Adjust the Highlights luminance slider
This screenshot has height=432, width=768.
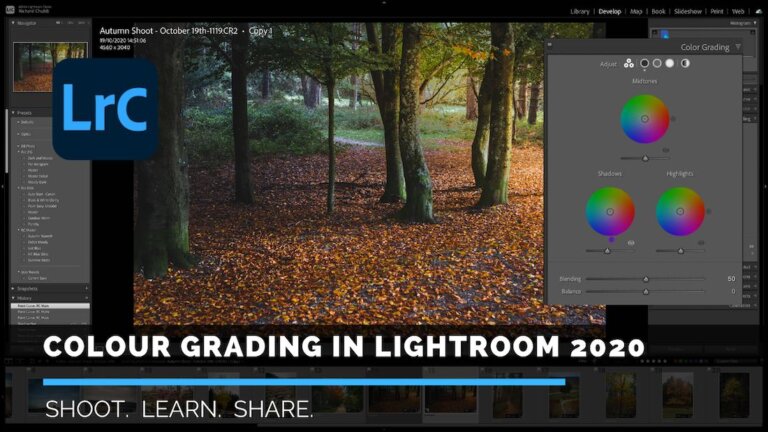680,251
